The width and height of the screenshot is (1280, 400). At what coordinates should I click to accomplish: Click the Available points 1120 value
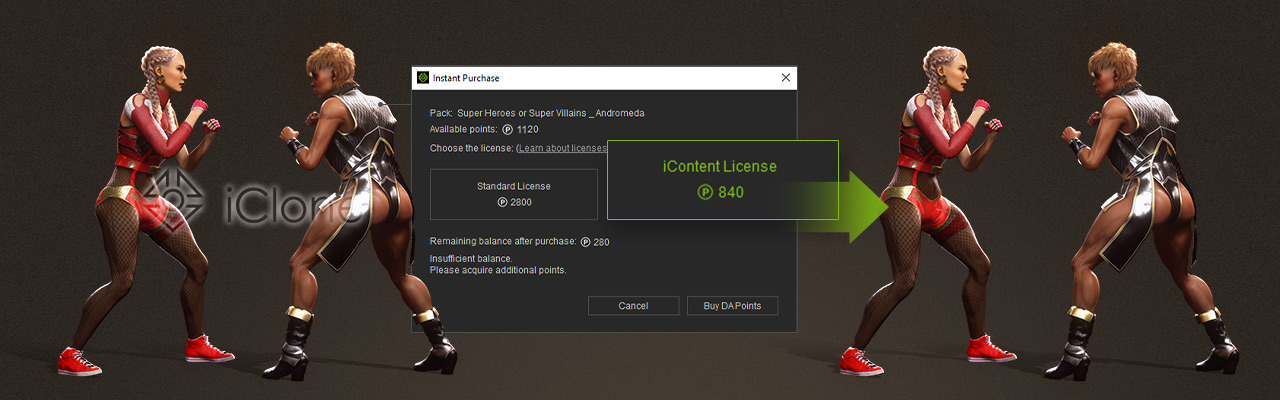click(528, 130)
